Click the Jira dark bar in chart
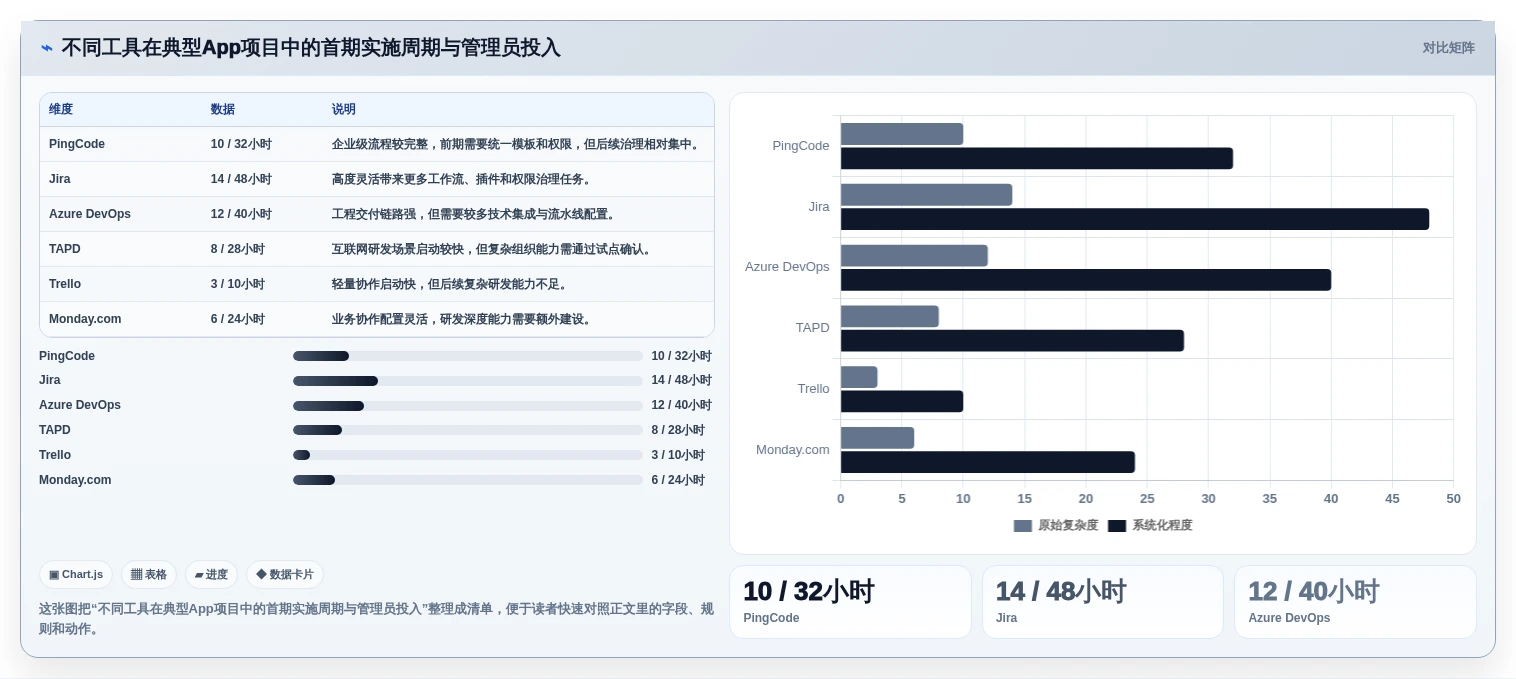Screen dimensions: 1516x679 pyautogui.click(x=1135, y=219)
